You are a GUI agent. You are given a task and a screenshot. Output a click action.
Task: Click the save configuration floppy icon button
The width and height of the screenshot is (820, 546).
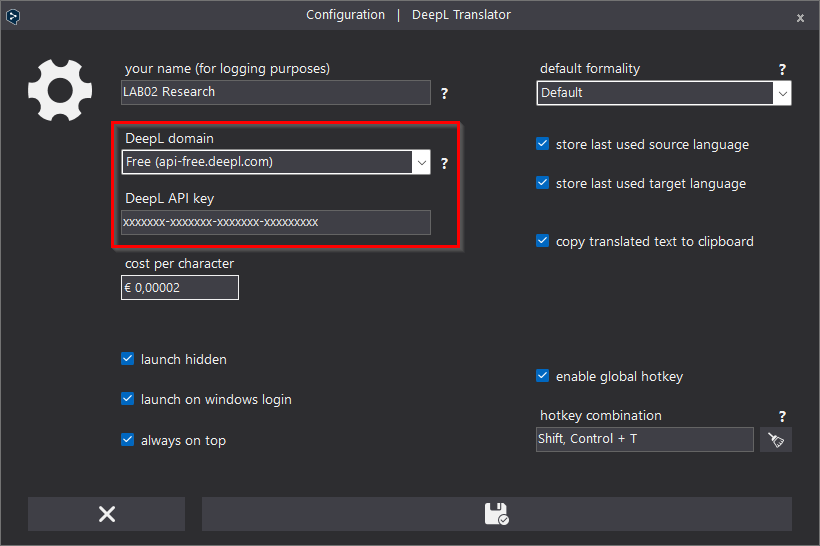(497, 514)
